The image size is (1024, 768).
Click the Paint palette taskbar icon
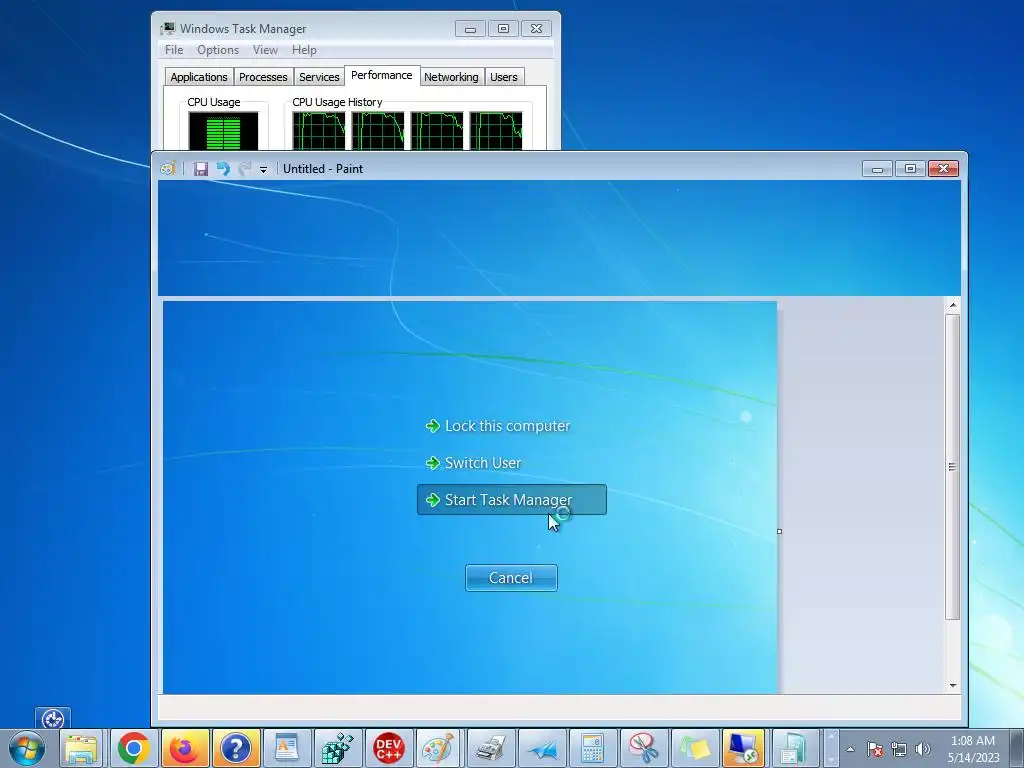440,748
